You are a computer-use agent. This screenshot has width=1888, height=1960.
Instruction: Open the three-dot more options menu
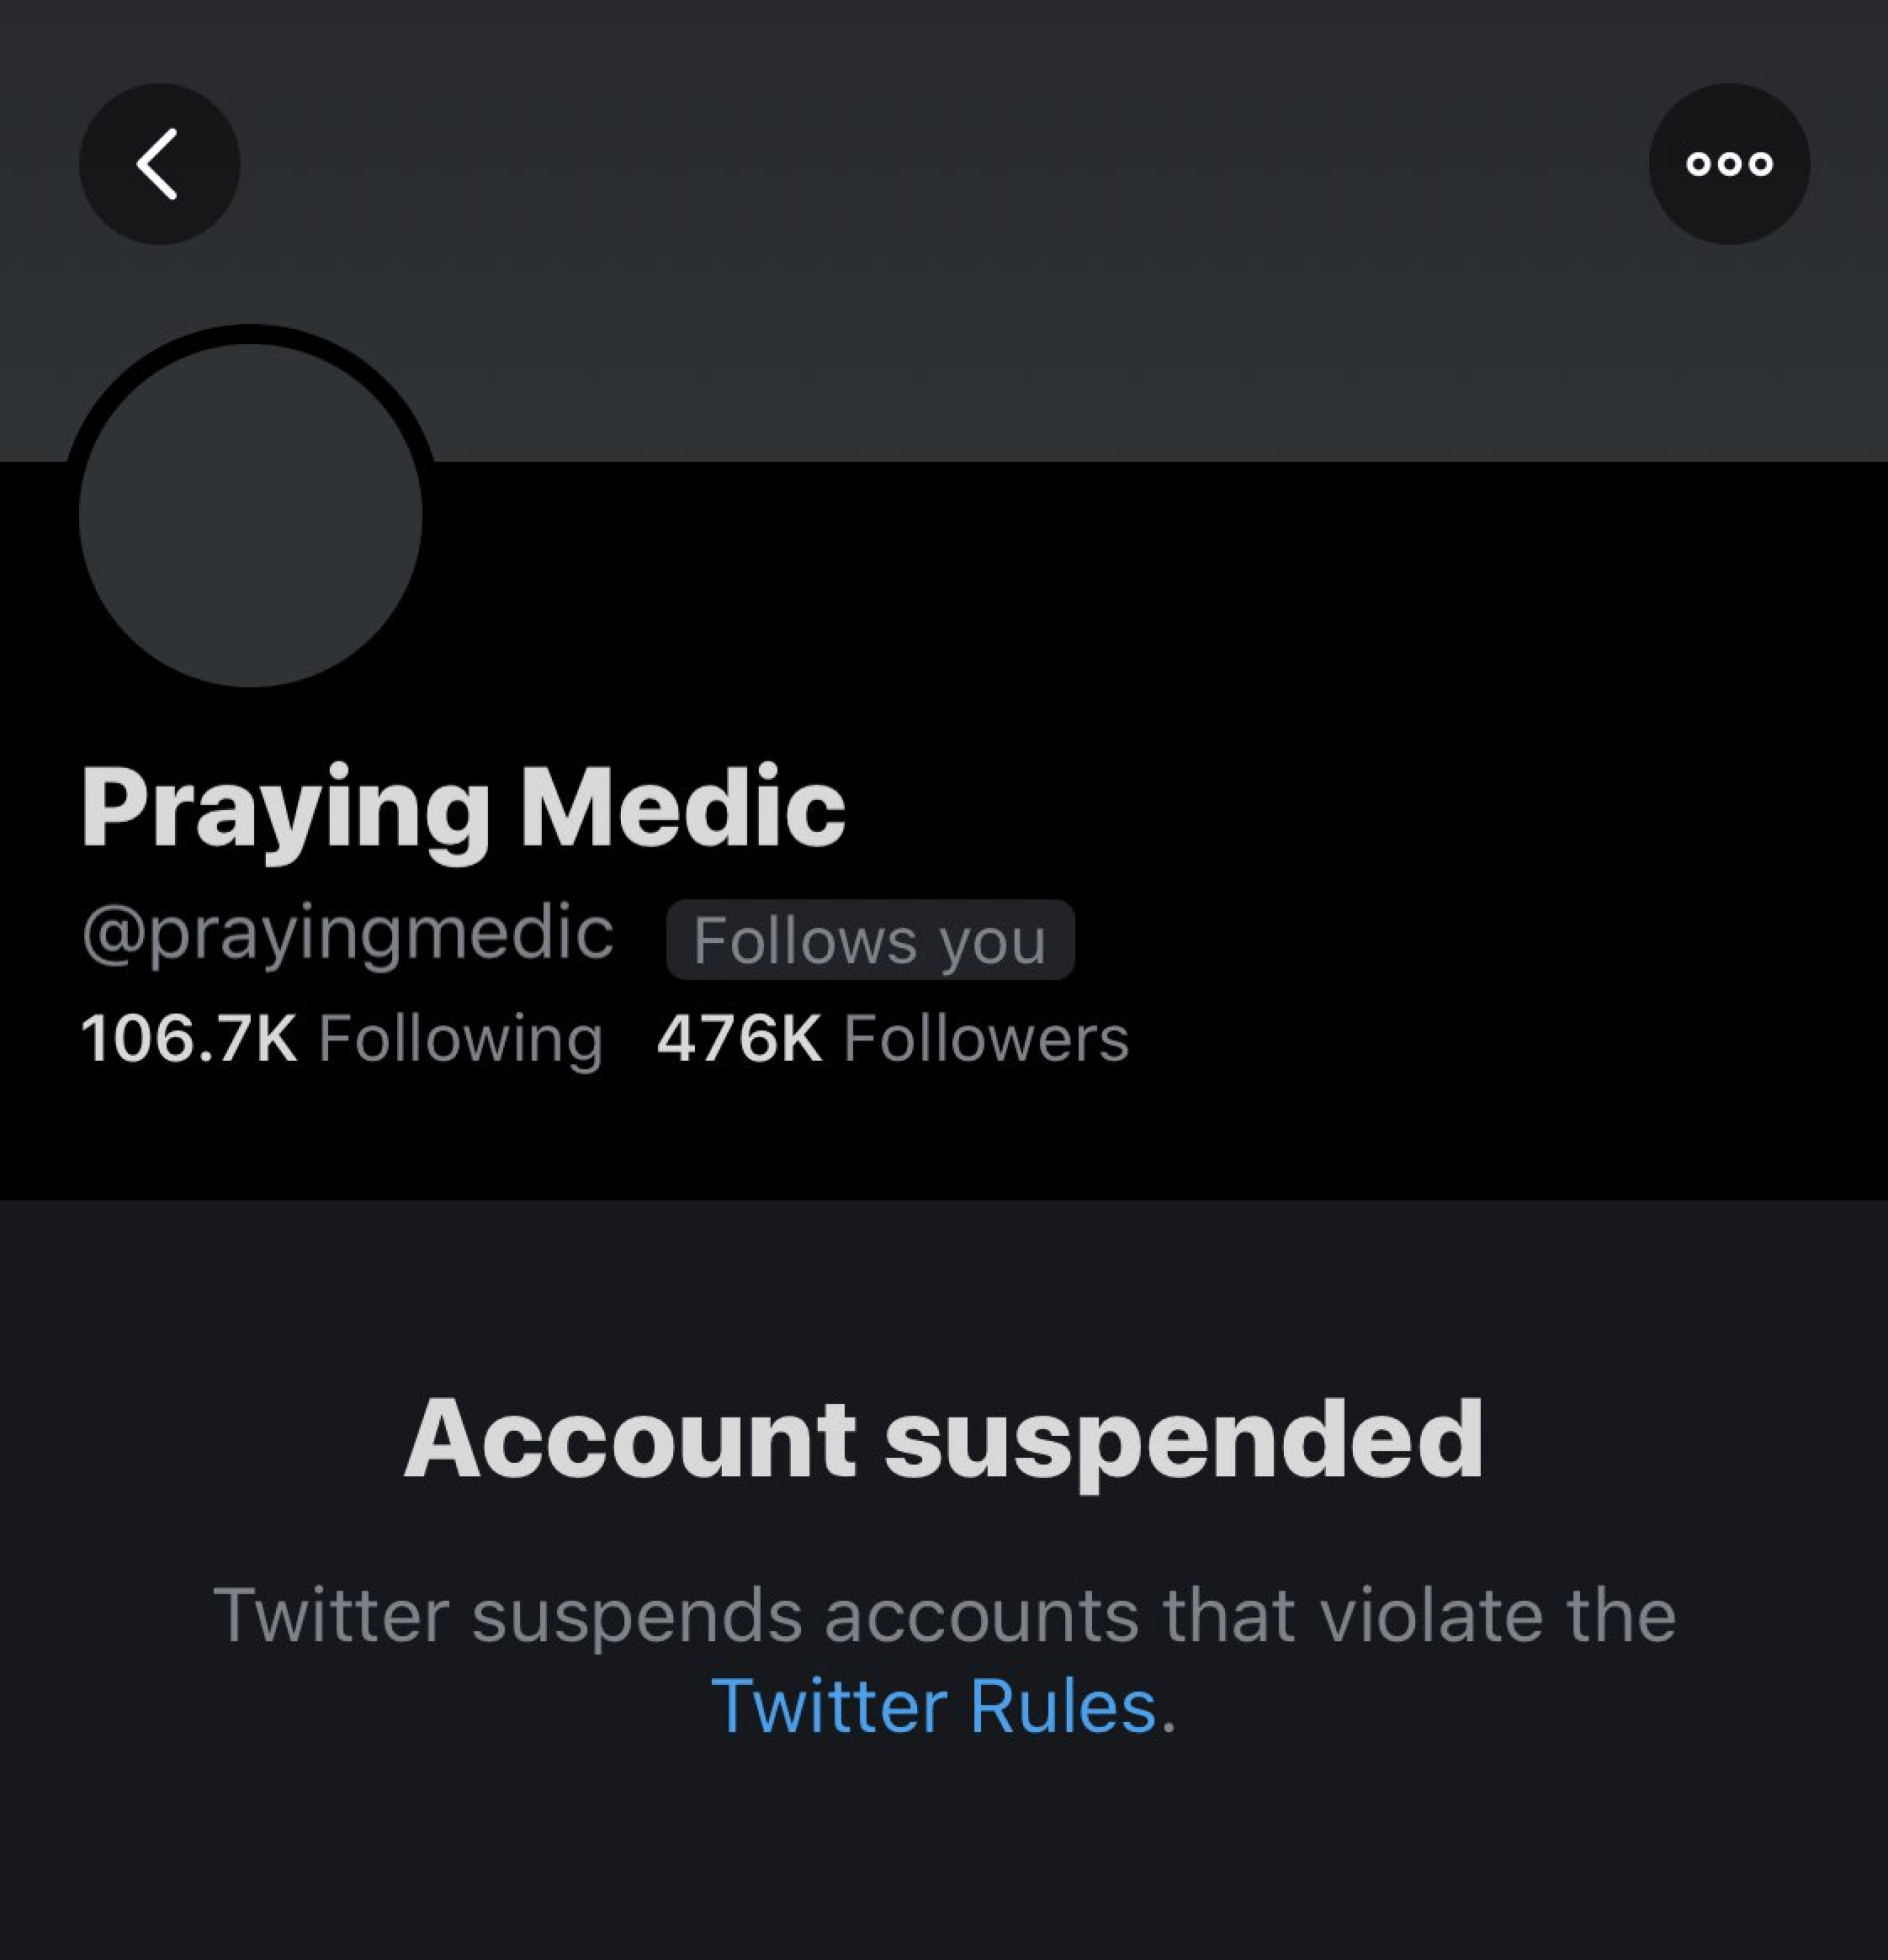tap(1729, 164)
